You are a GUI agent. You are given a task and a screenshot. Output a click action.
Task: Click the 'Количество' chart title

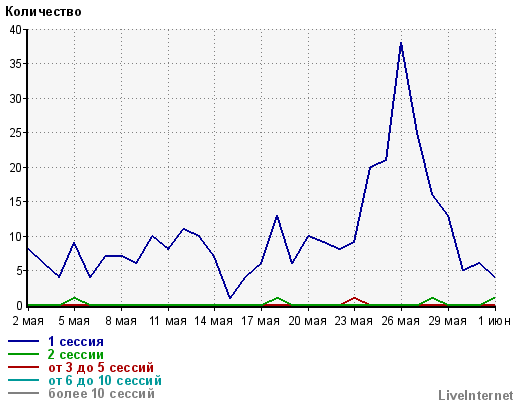tap(43, 12)
